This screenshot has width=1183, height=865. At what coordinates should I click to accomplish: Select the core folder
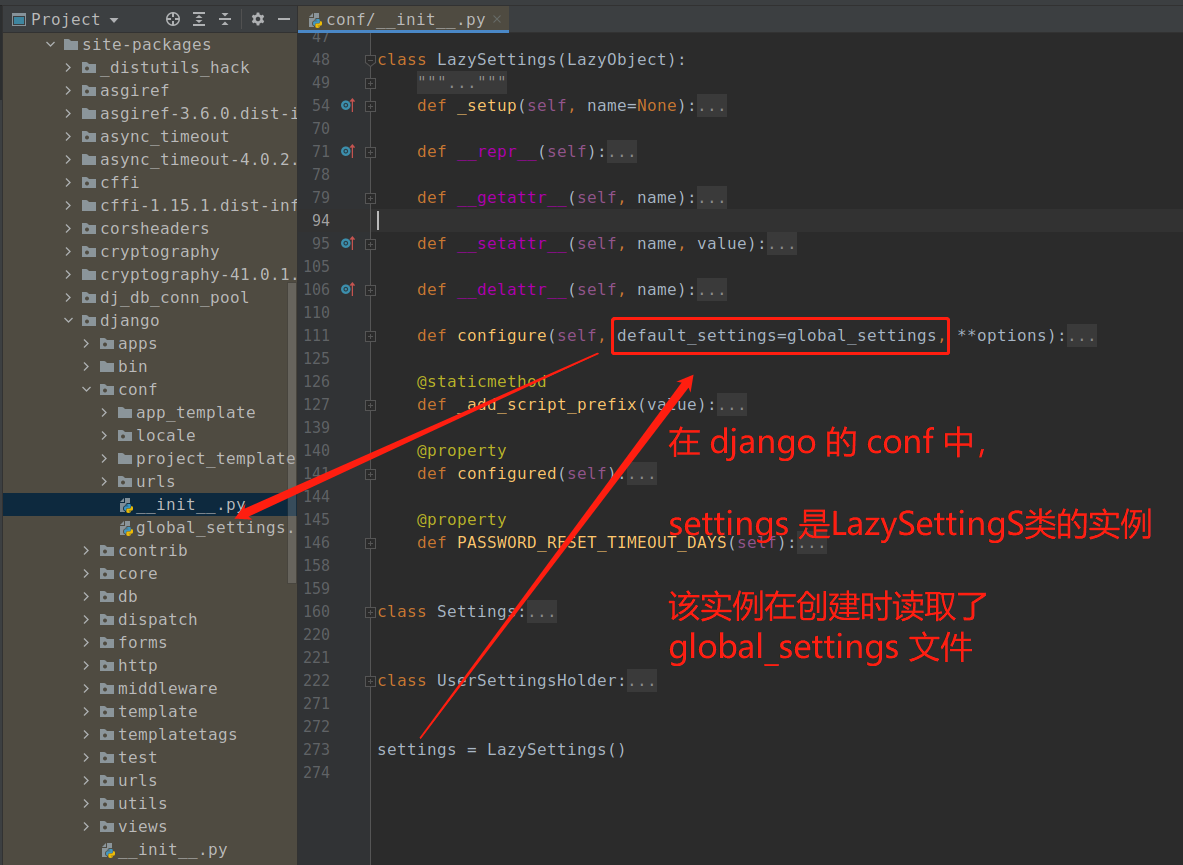pos(129,573)
